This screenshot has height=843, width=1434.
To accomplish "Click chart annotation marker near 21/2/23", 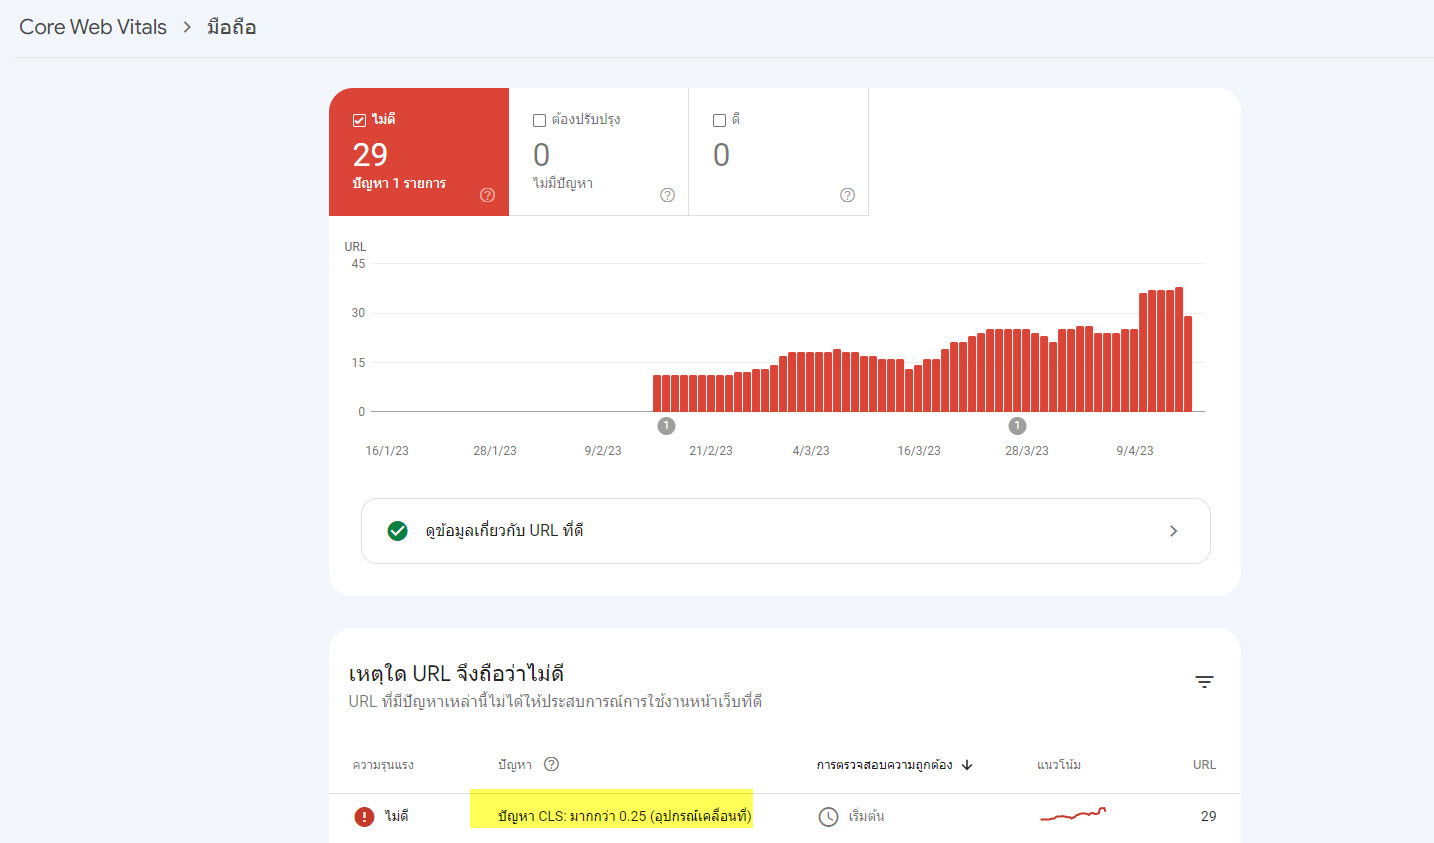I will [x=666, y=426].
